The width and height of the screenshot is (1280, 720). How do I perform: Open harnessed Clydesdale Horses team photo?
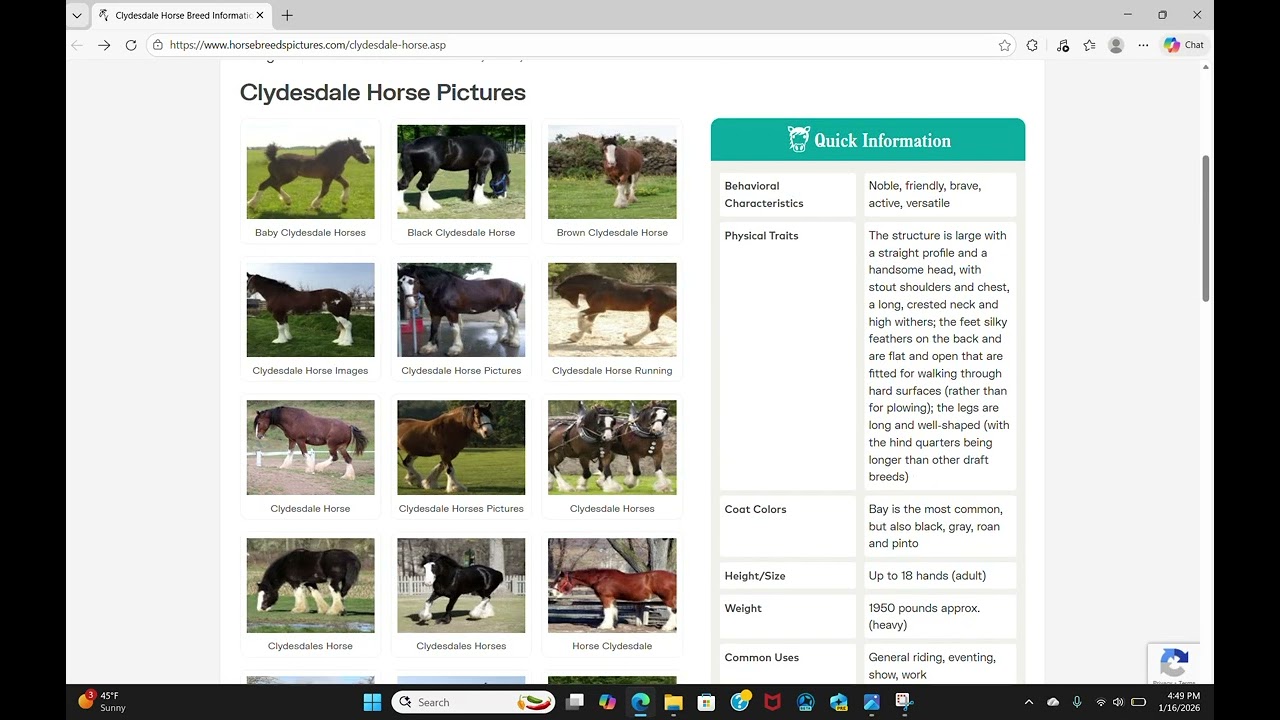coord(612,448)
